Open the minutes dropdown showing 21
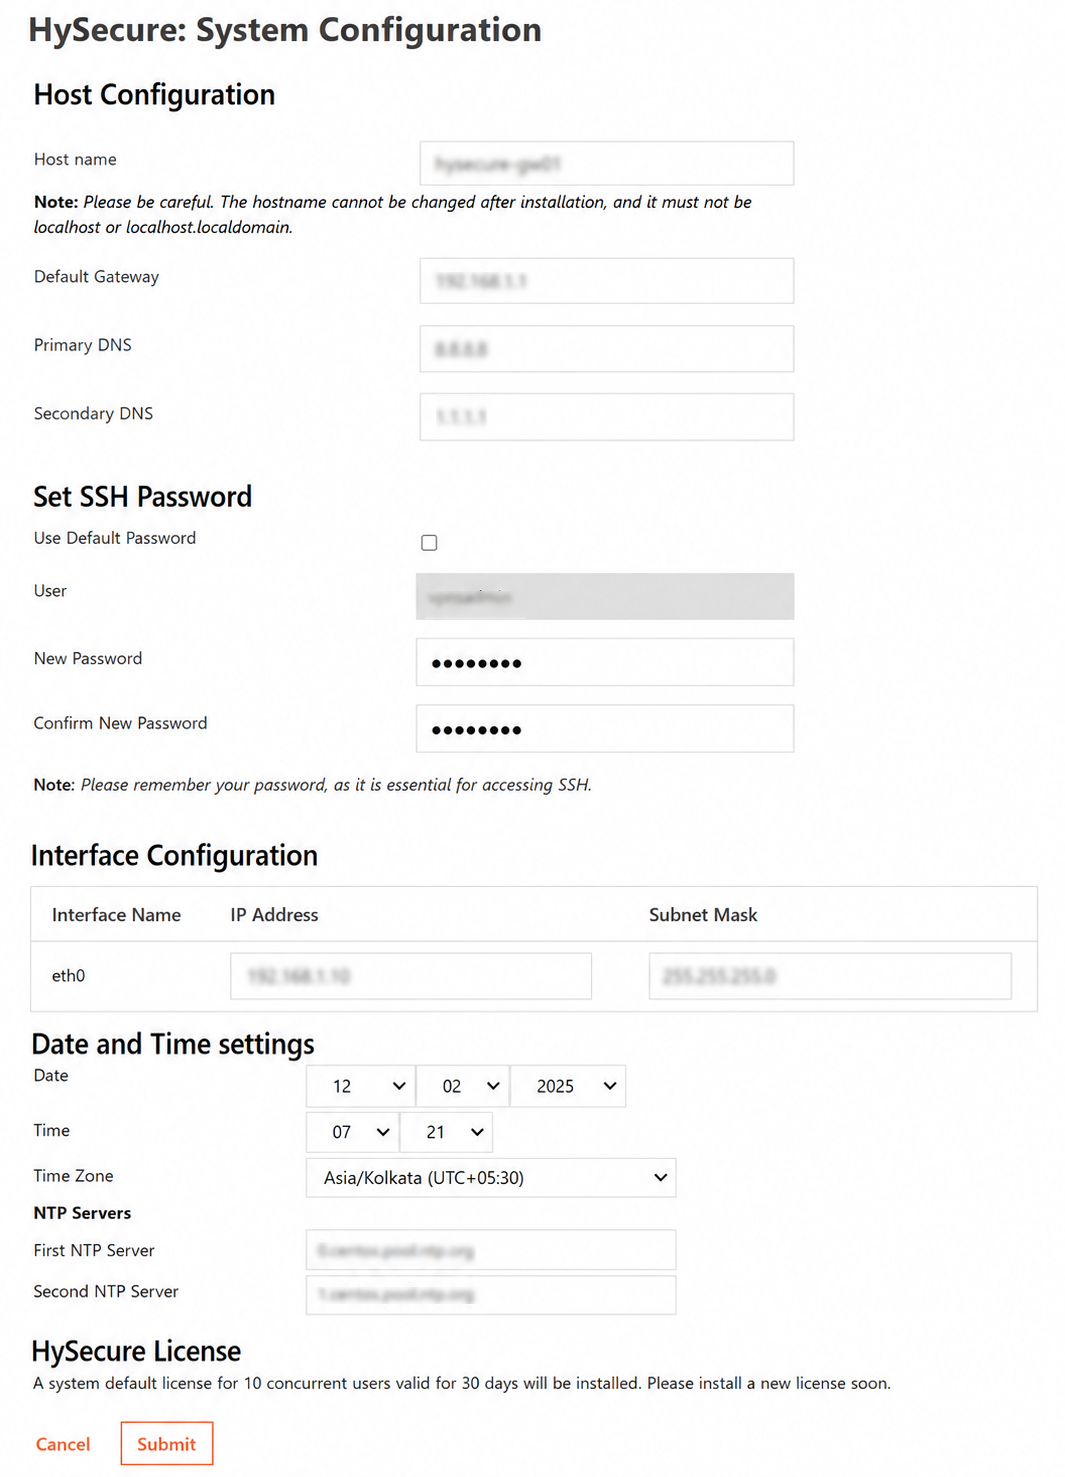 pyautogui.click(x=446, y=1132)
